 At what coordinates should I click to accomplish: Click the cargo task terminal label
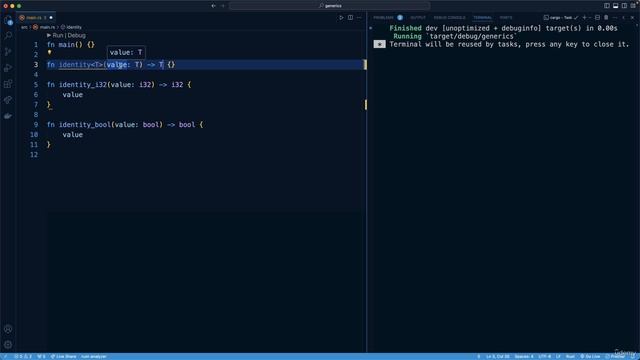[x=561, y=18]
